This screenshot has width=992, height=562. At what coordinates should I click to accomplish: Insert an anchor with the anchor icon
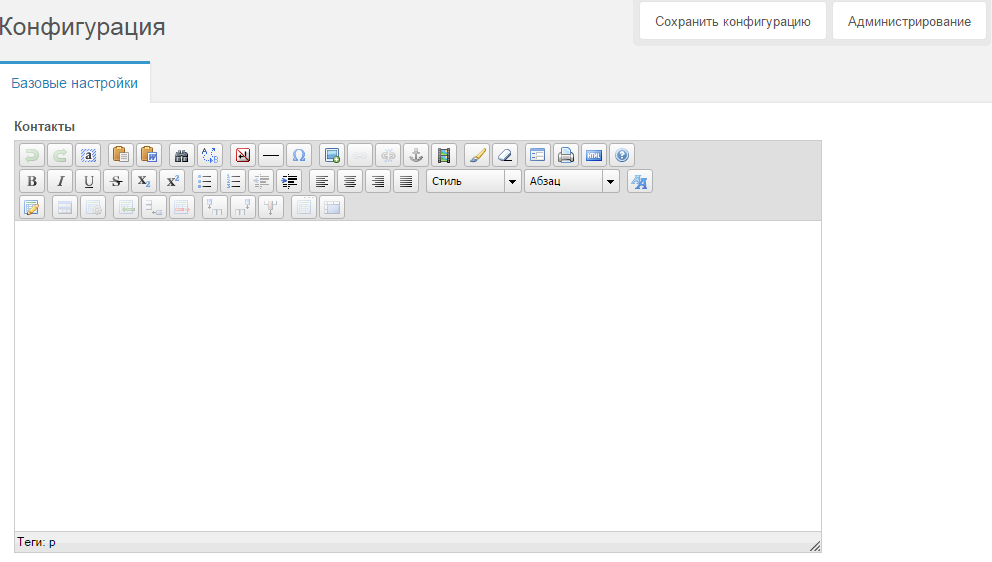pos(416,155)
